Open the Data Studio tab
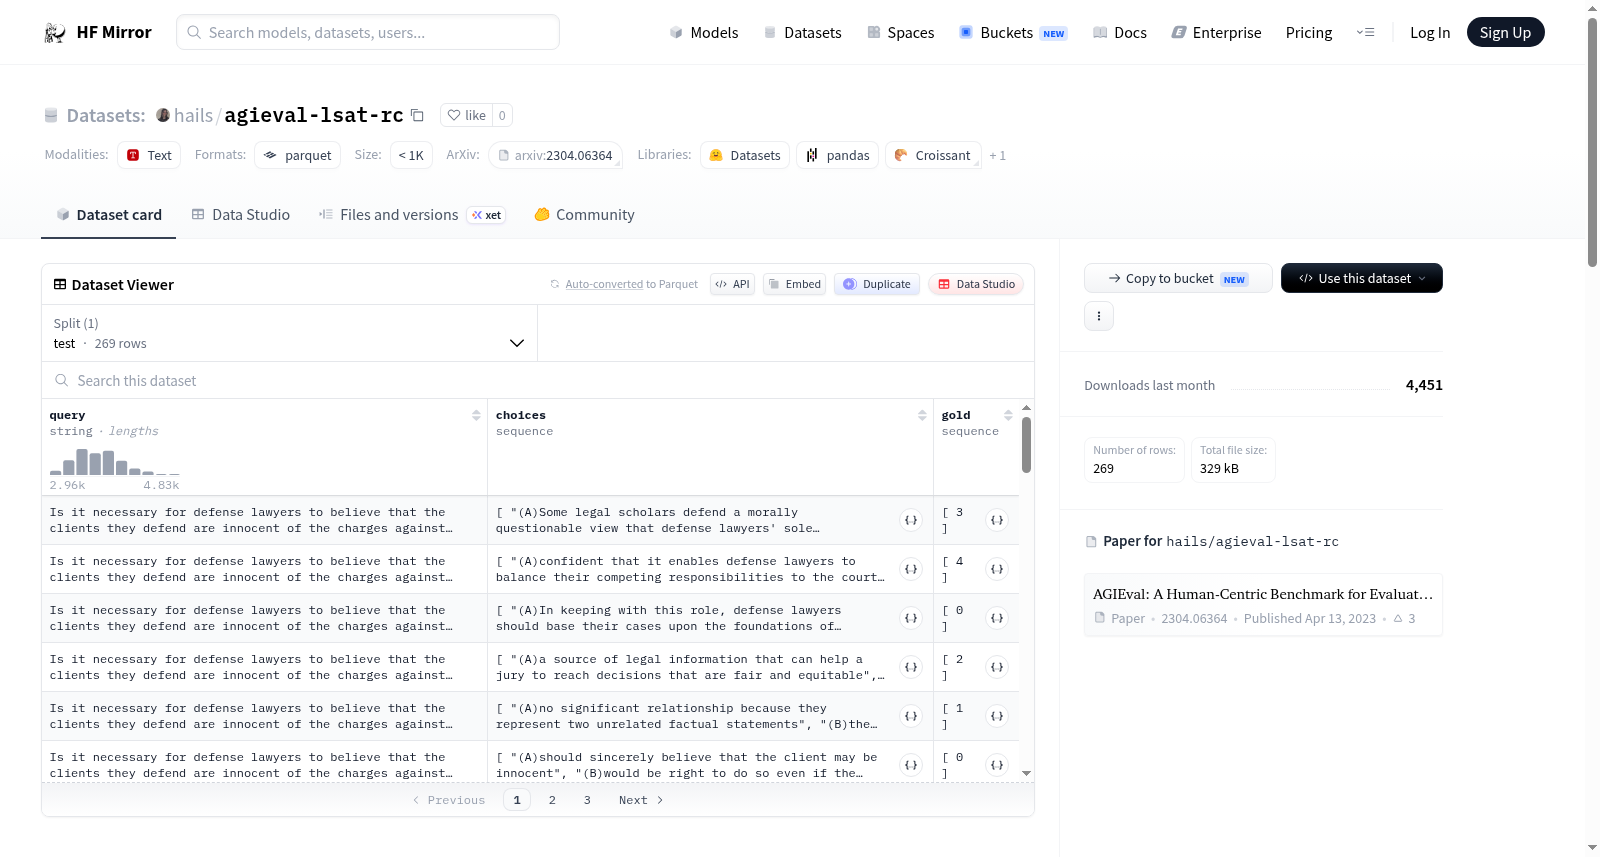The height and width of the screenshot is (857, 1600). [x=241, y=215]
